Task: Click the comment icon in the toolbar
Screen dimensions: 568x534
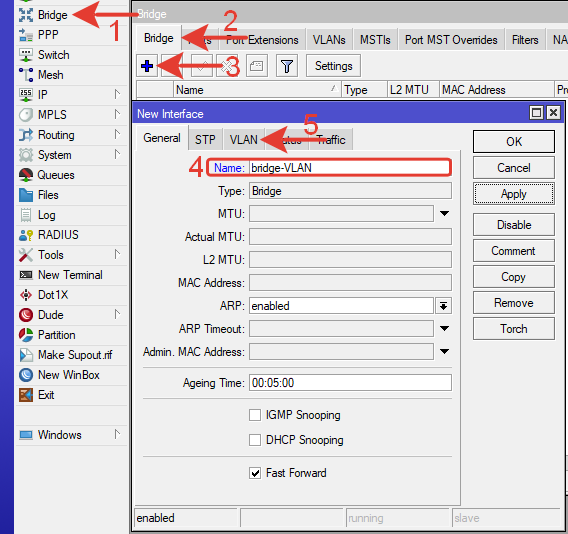Action: pyautogui.click(x=256, y=66)
